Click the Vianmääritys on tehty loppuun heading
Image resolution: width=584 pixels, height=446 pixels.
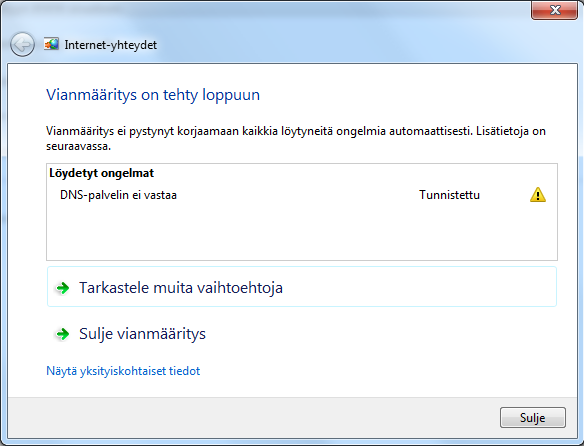pos(153,95)
